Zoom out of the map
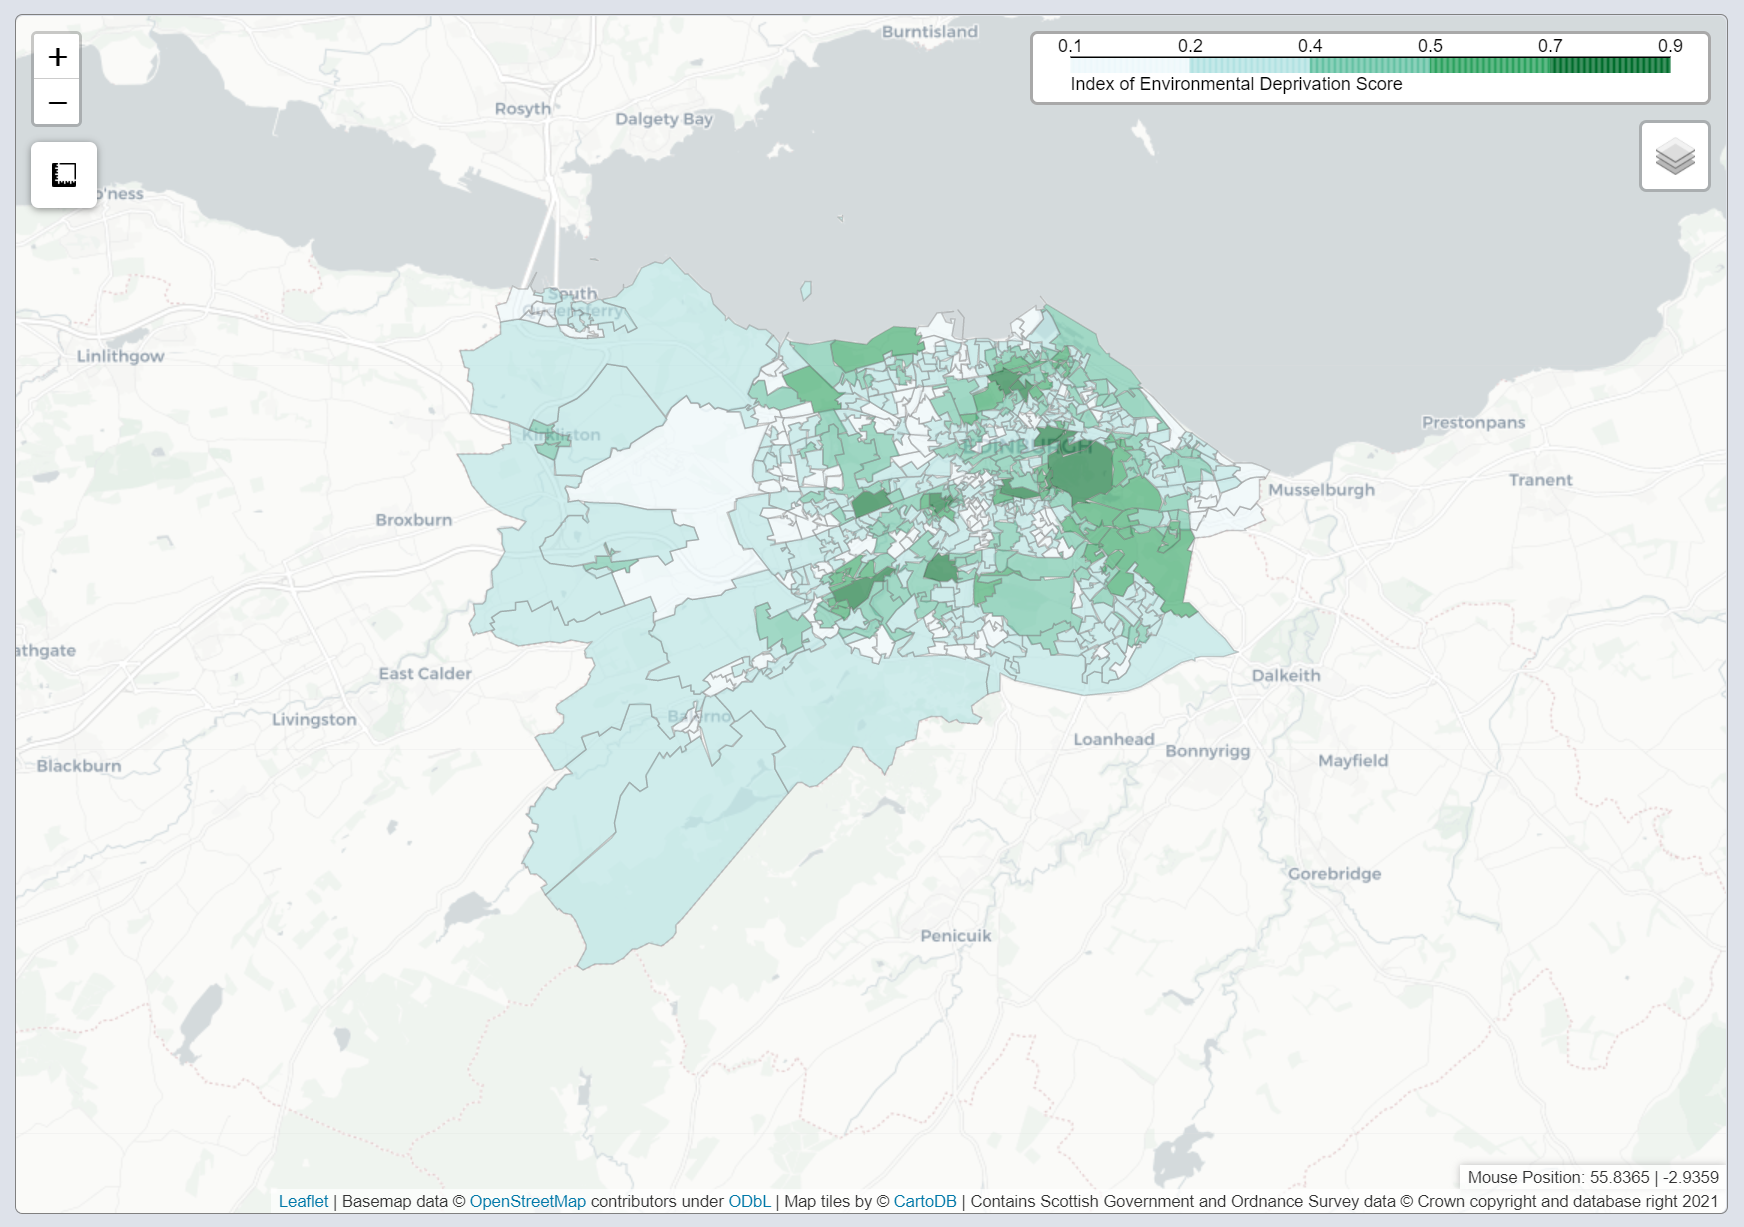The image size is (1744, 1227). coord(57,103)
